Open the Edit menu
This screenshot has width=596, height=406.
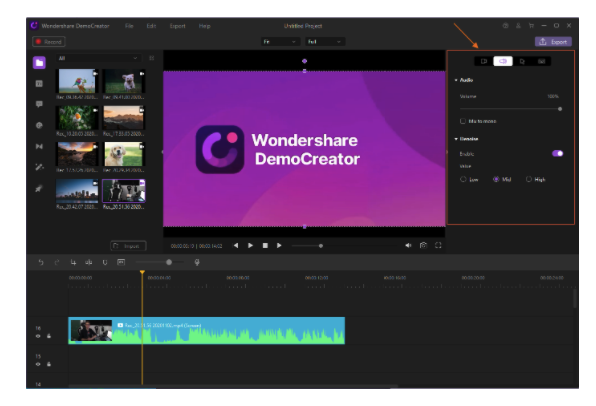tap(151, 26)
